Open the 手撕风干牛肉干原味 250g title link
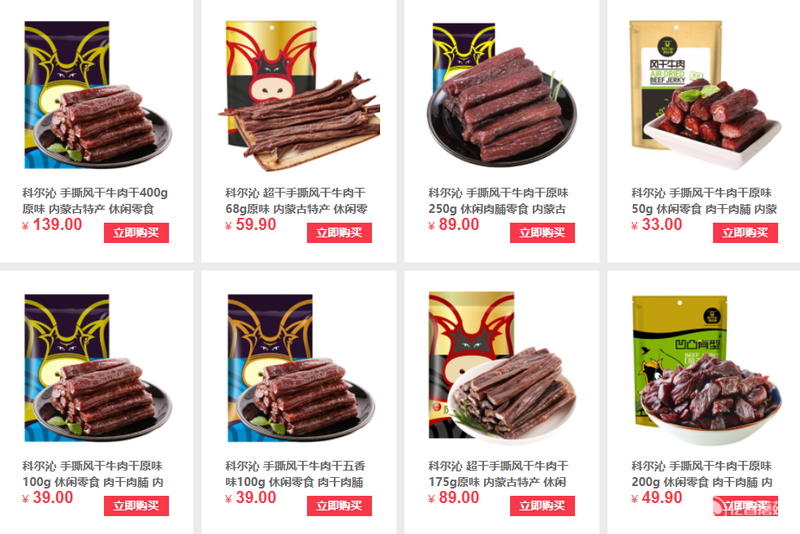800x534 pixels. [x=498, y=201]
